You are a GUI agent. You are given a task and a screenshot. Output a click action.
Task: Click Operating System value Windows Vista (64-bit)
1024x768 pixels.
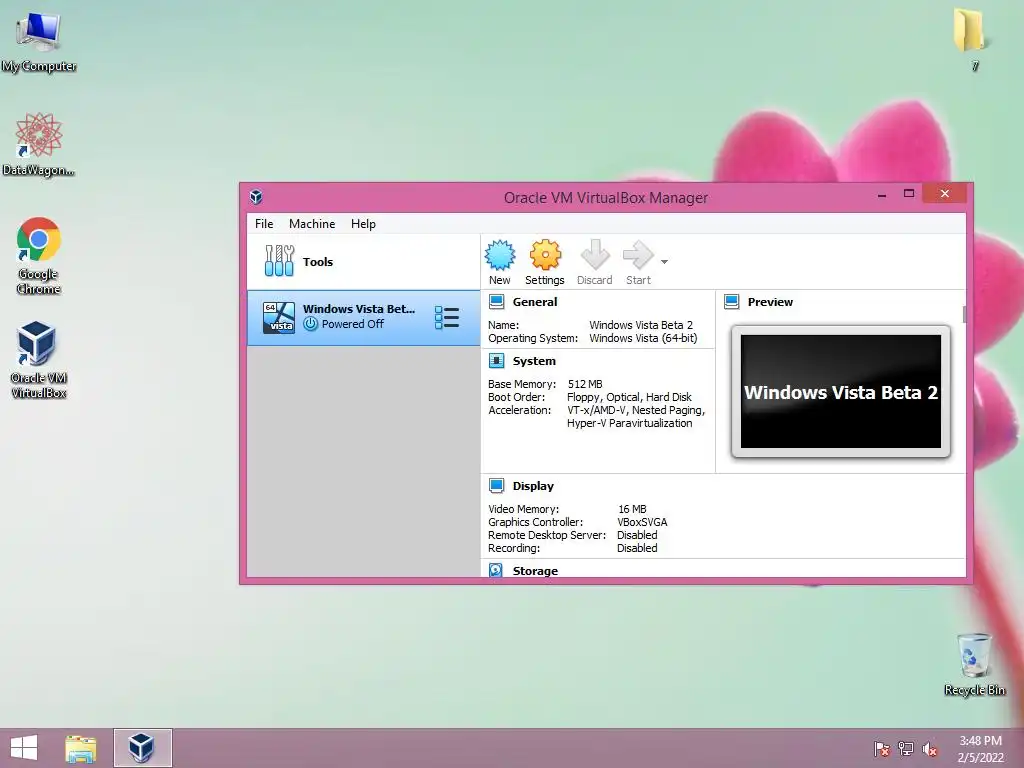[643, 338]
